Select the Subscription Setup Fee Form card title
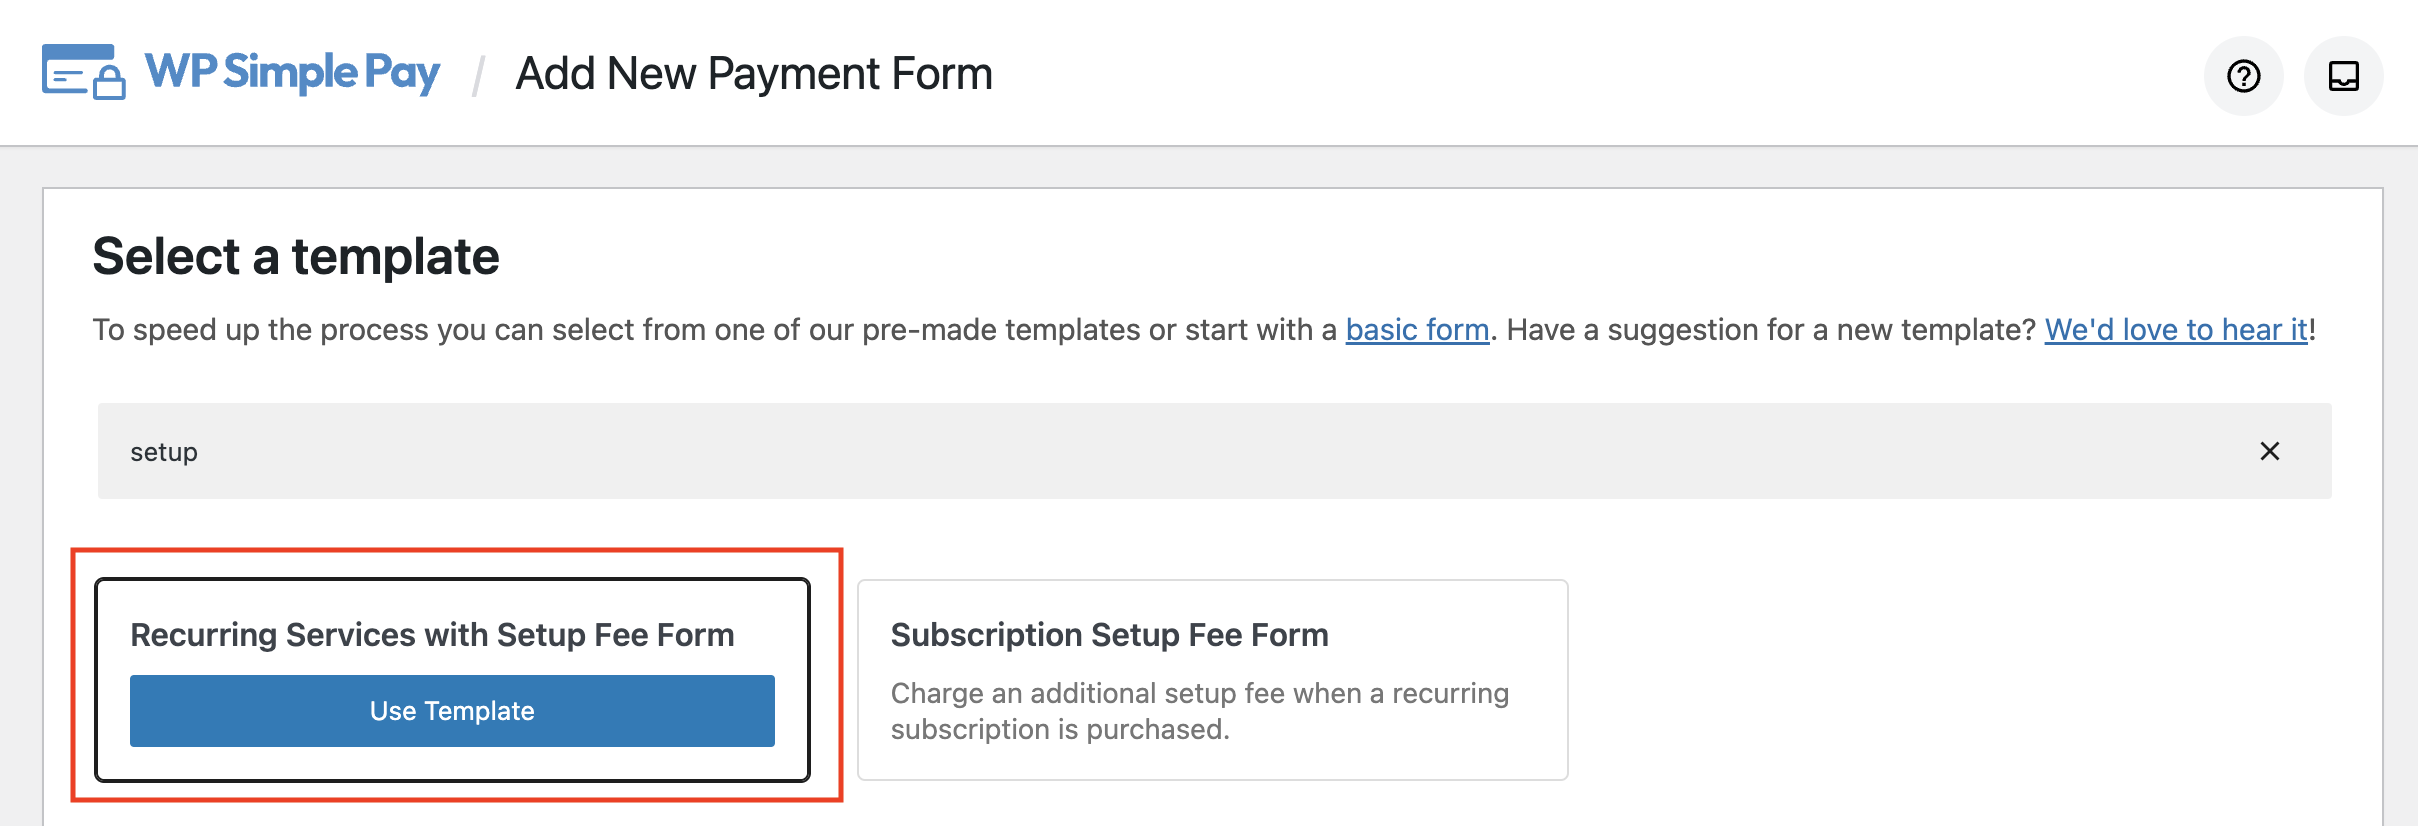The image size is (2418, 826). 1109,635
